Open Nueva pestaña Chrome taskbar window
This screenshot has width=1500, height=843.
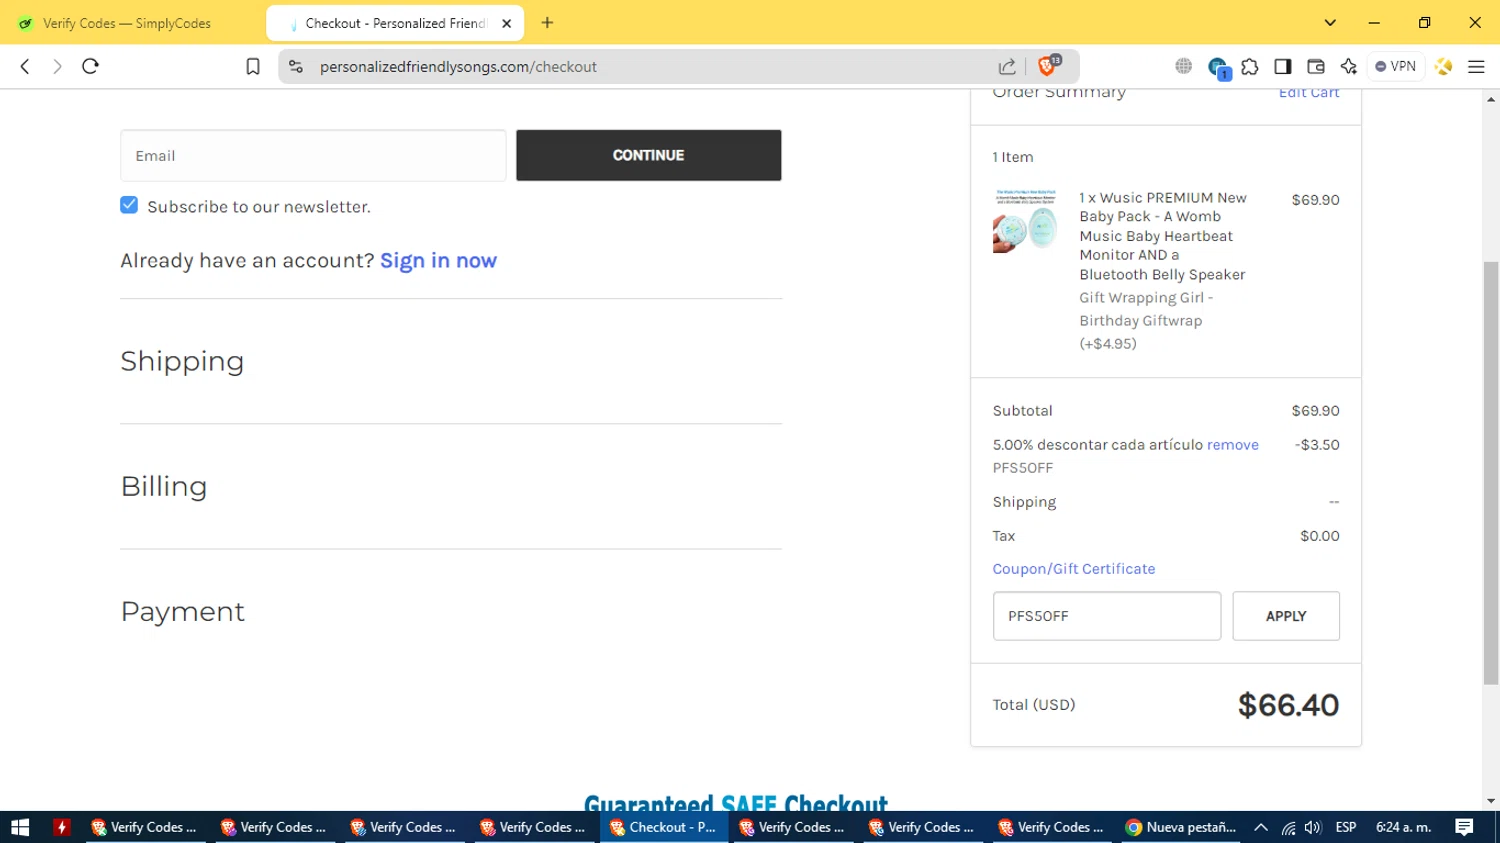pyautogui.click(x=1181, y=827)
